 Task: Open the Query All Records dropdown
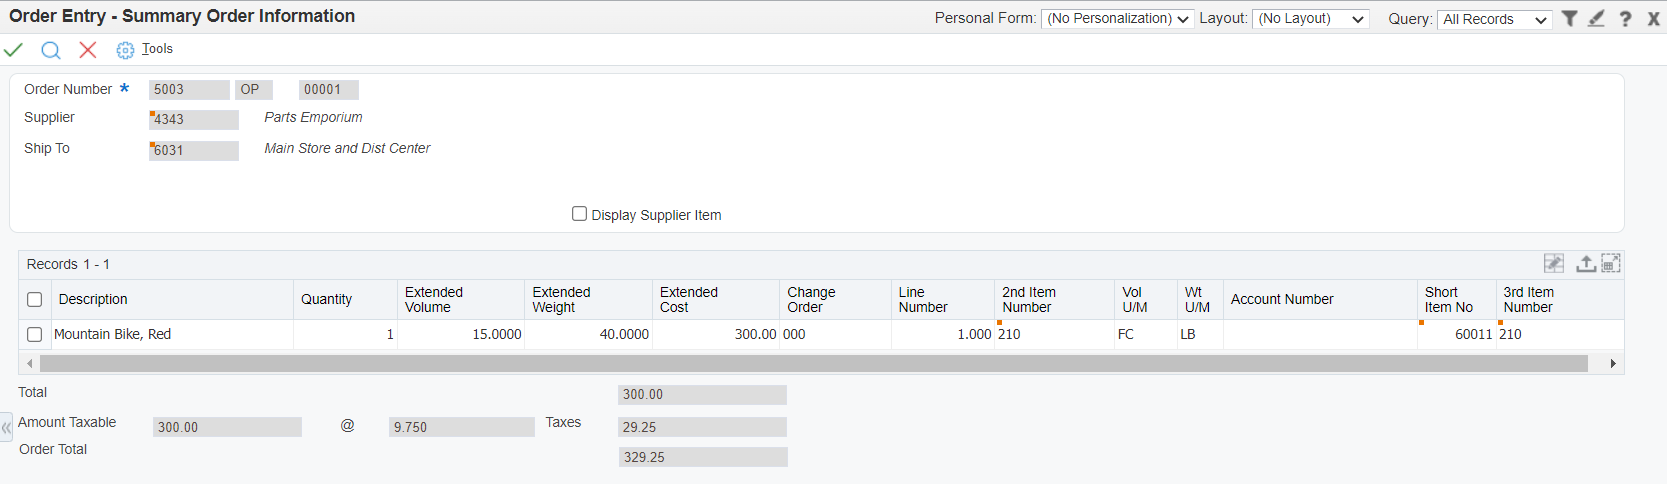click(1495, 19)
